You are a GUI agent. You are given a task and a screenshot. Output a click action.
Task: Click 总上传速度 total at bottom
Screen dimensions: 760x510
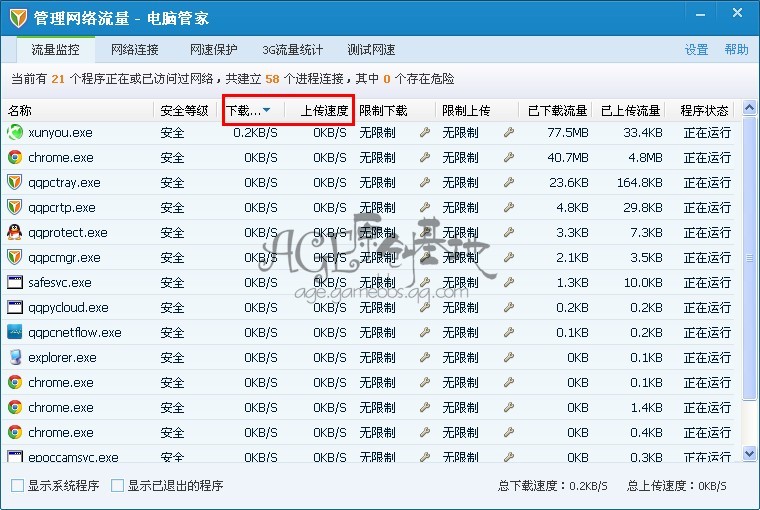[x=676, y=485]
